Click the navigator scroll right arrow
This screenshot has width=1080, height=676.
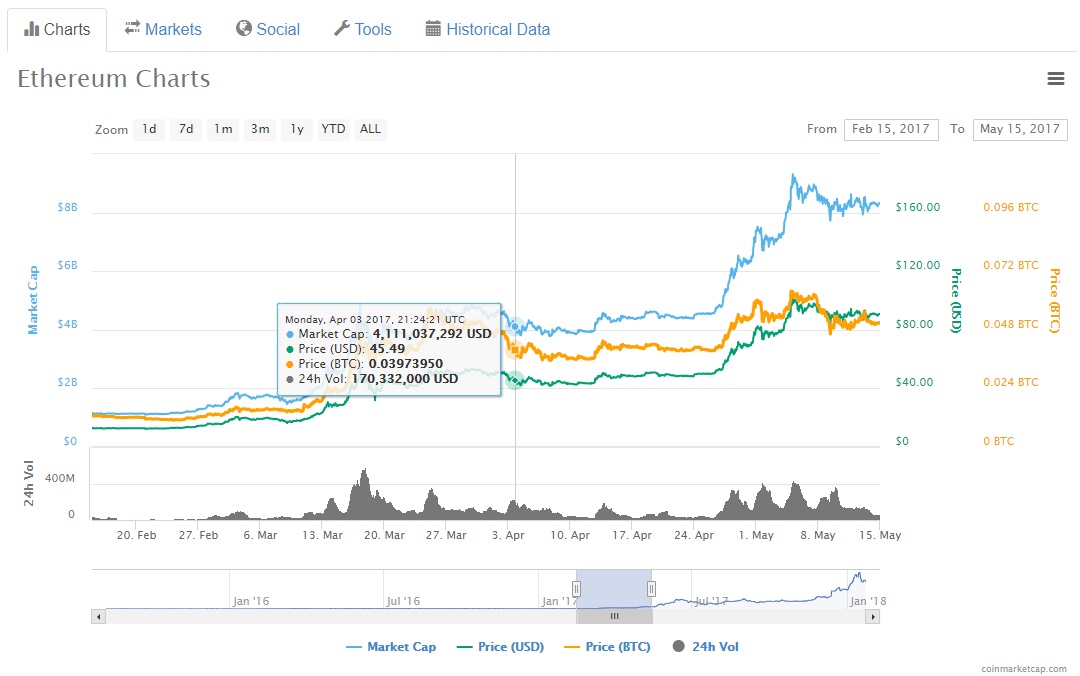click(873, 617)
